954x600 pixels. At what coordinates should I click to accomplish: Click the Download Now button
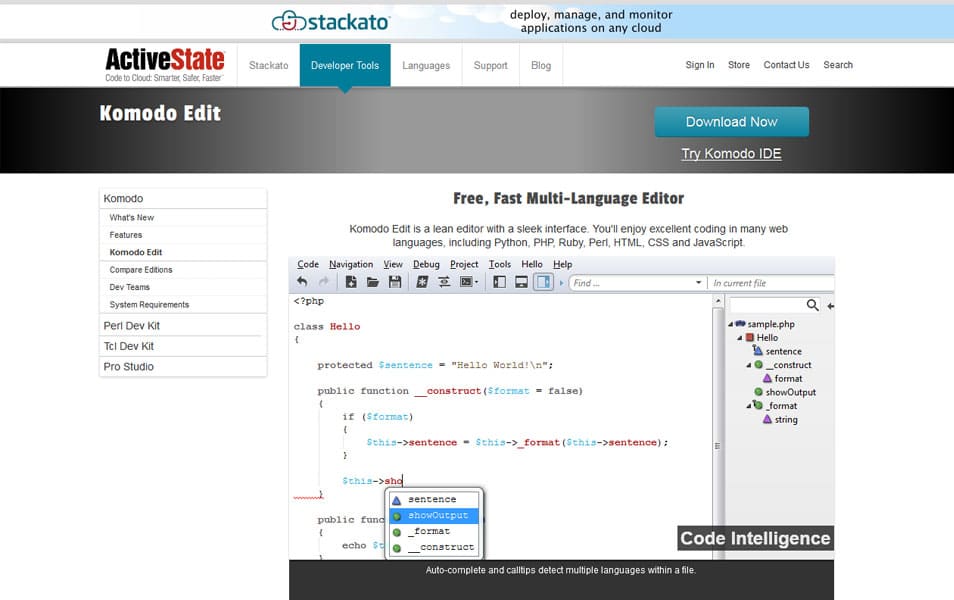pyautogui.click(x=731, y=121)
